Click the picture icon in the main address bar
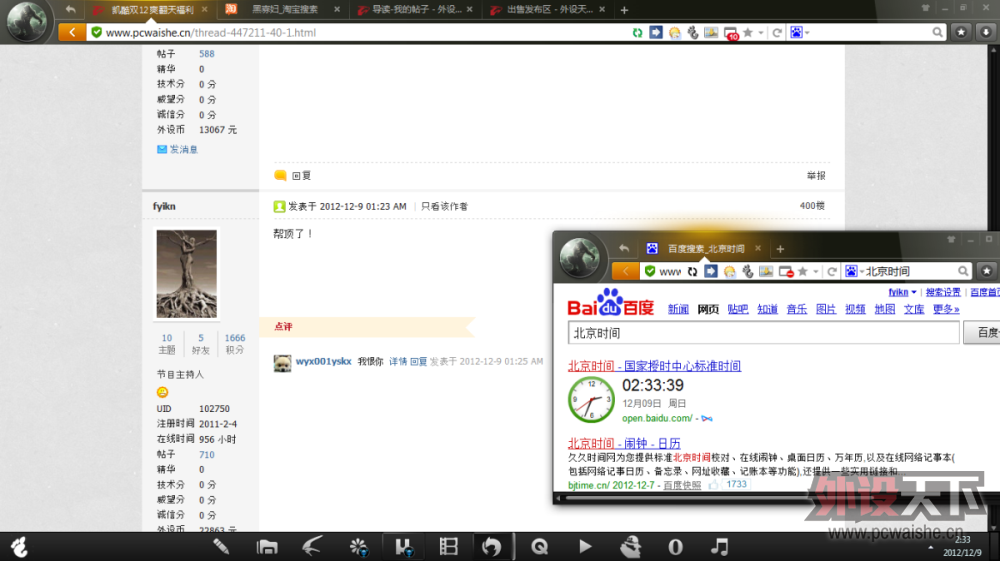 [711, 32]
